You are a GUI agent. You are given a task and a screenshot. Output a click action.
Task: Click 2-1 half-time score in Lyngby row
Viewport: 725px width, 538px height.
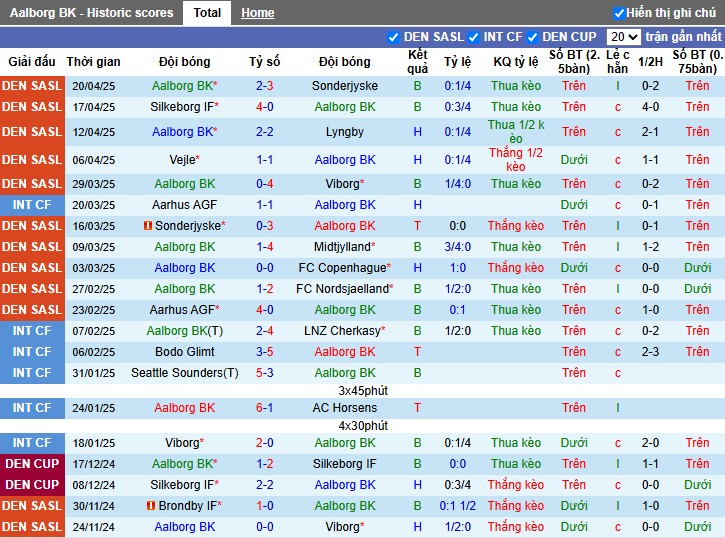click(x=650, y=132)
